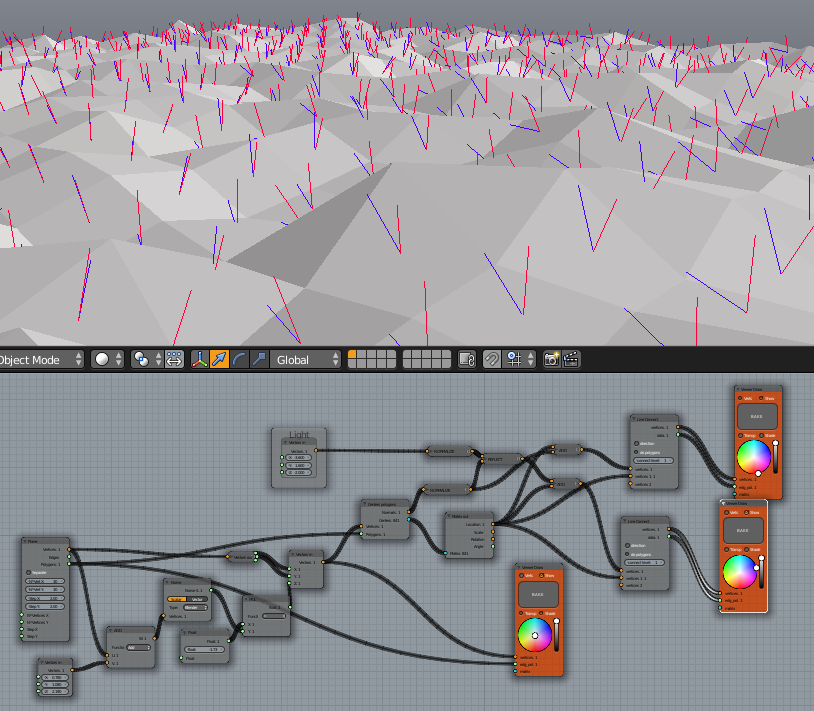Open the pivot point selector
Viewport: 814px width, 711px height.
[146, 360]
